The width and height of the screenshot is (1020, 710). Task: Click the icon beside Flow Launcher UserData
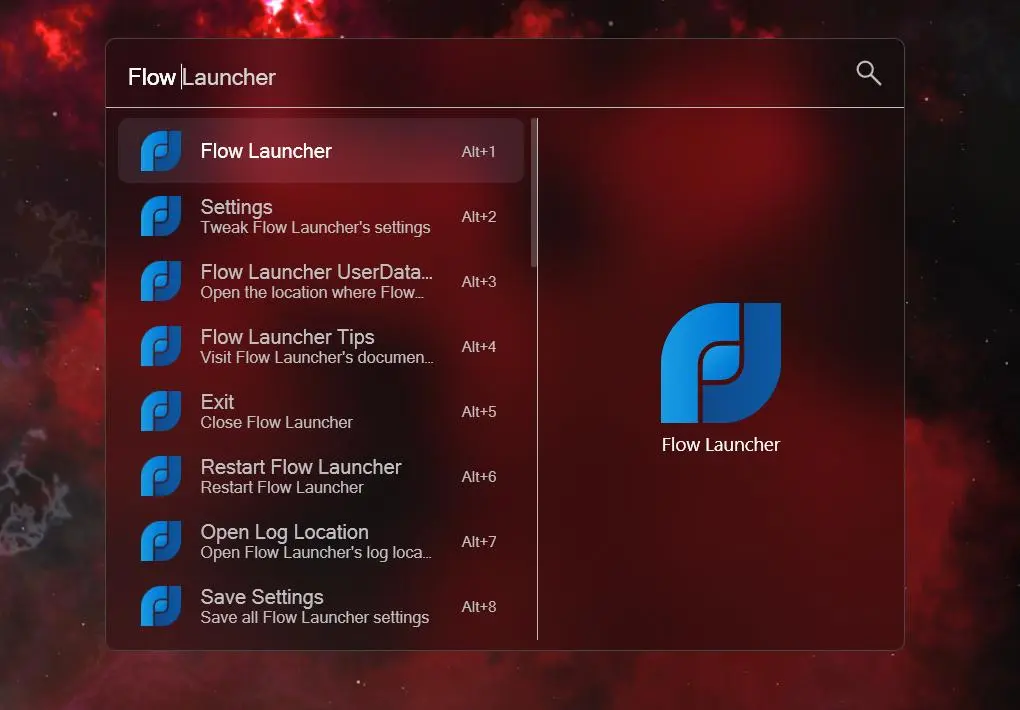[161, 281]
